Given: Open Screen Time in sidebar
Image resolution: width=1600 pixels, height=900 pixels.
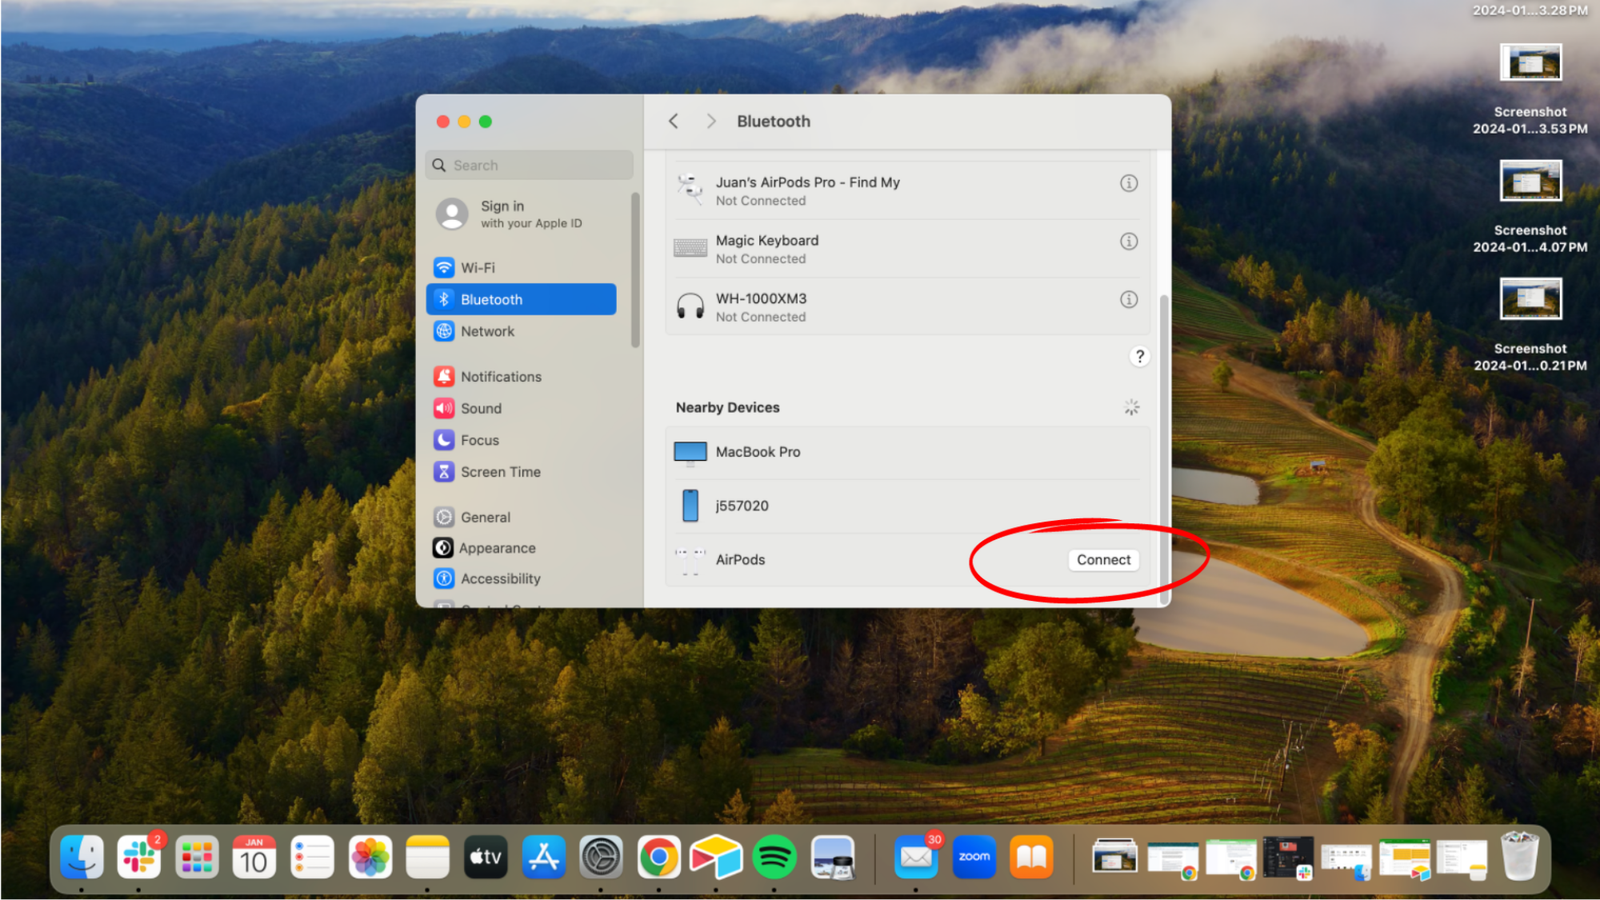Looking at the screenshot, I should pos(521,472).
